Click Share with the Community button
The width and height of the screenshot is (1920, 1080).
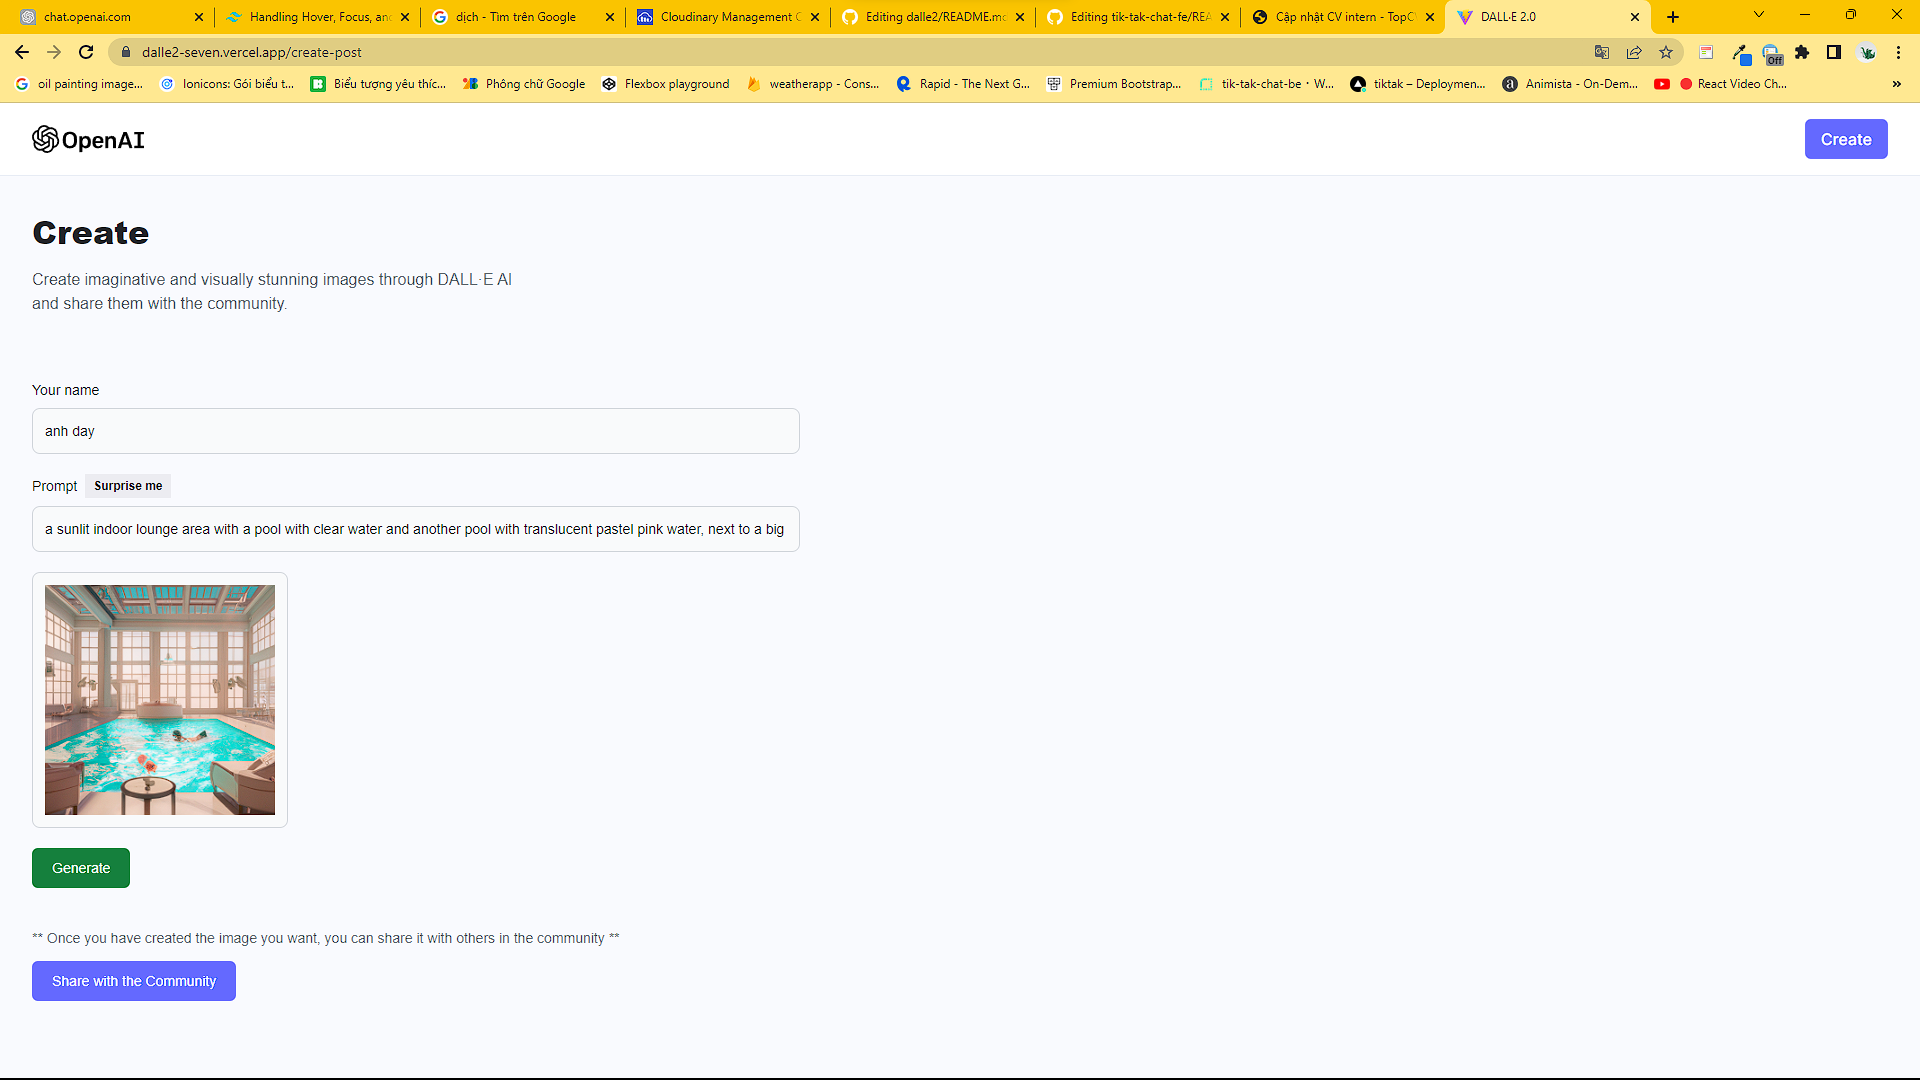click(134, 981)
